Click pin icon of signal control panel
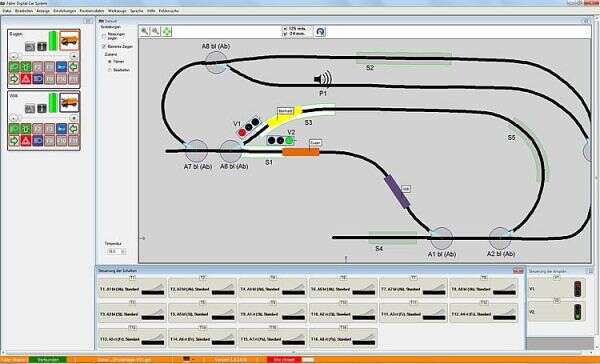 point(590,271)
